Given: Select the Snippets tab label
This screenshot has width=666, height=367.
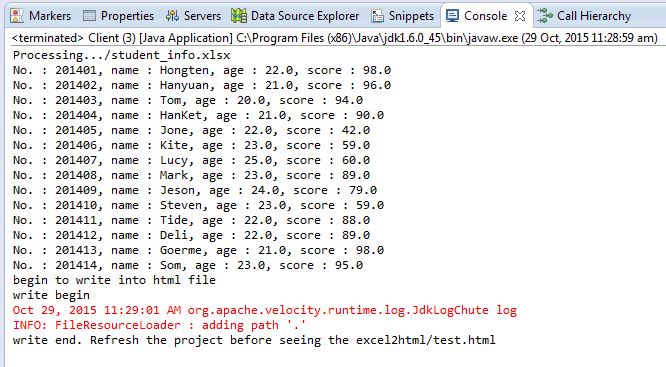Looking at the screenshot, I should 411,16.
